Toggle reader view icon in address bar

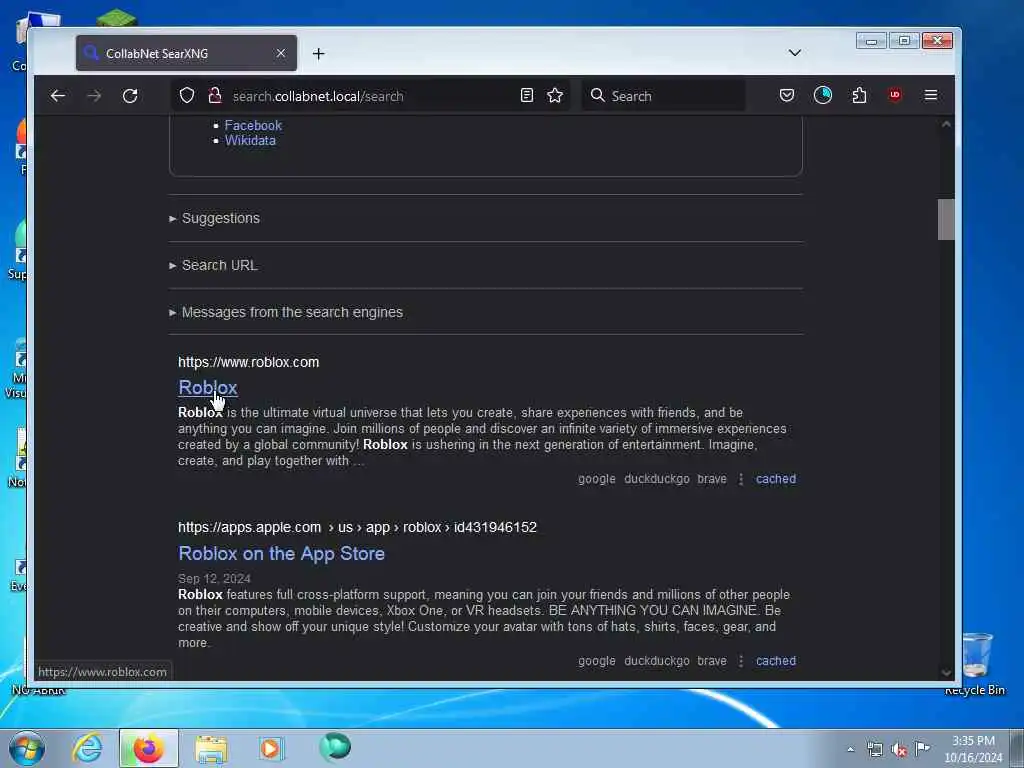point(526,95)
